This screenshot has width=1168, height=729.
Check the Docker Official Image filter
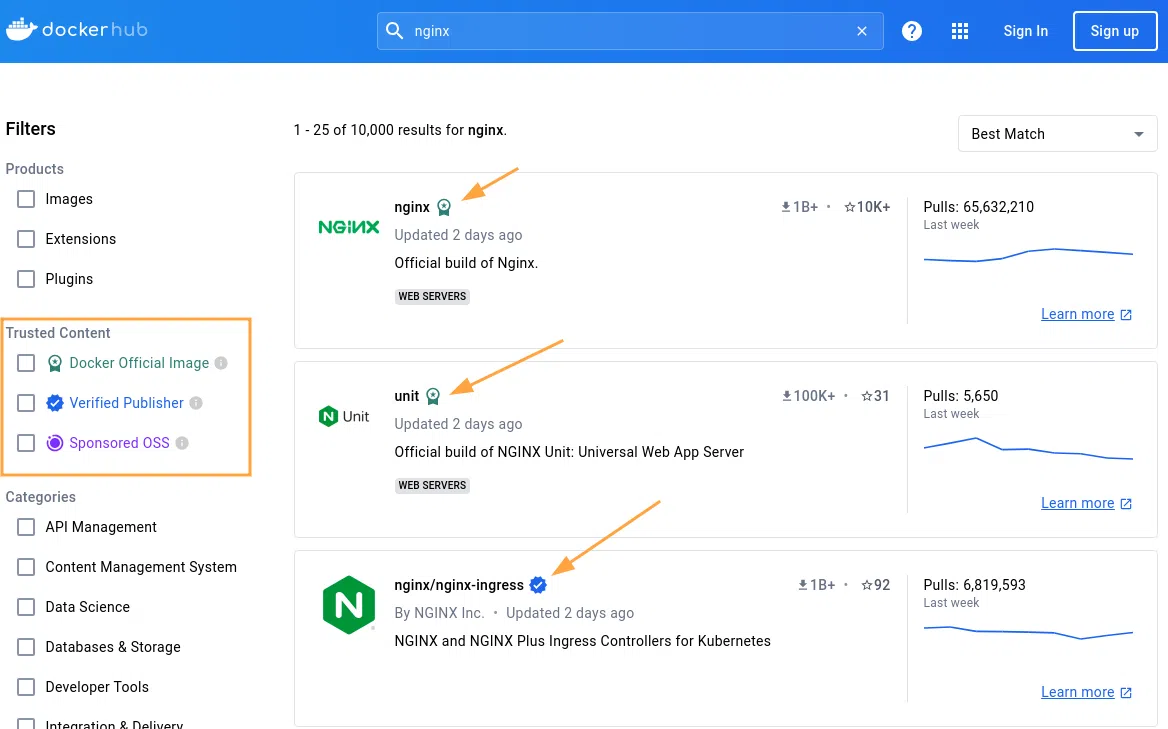point(26,363)
